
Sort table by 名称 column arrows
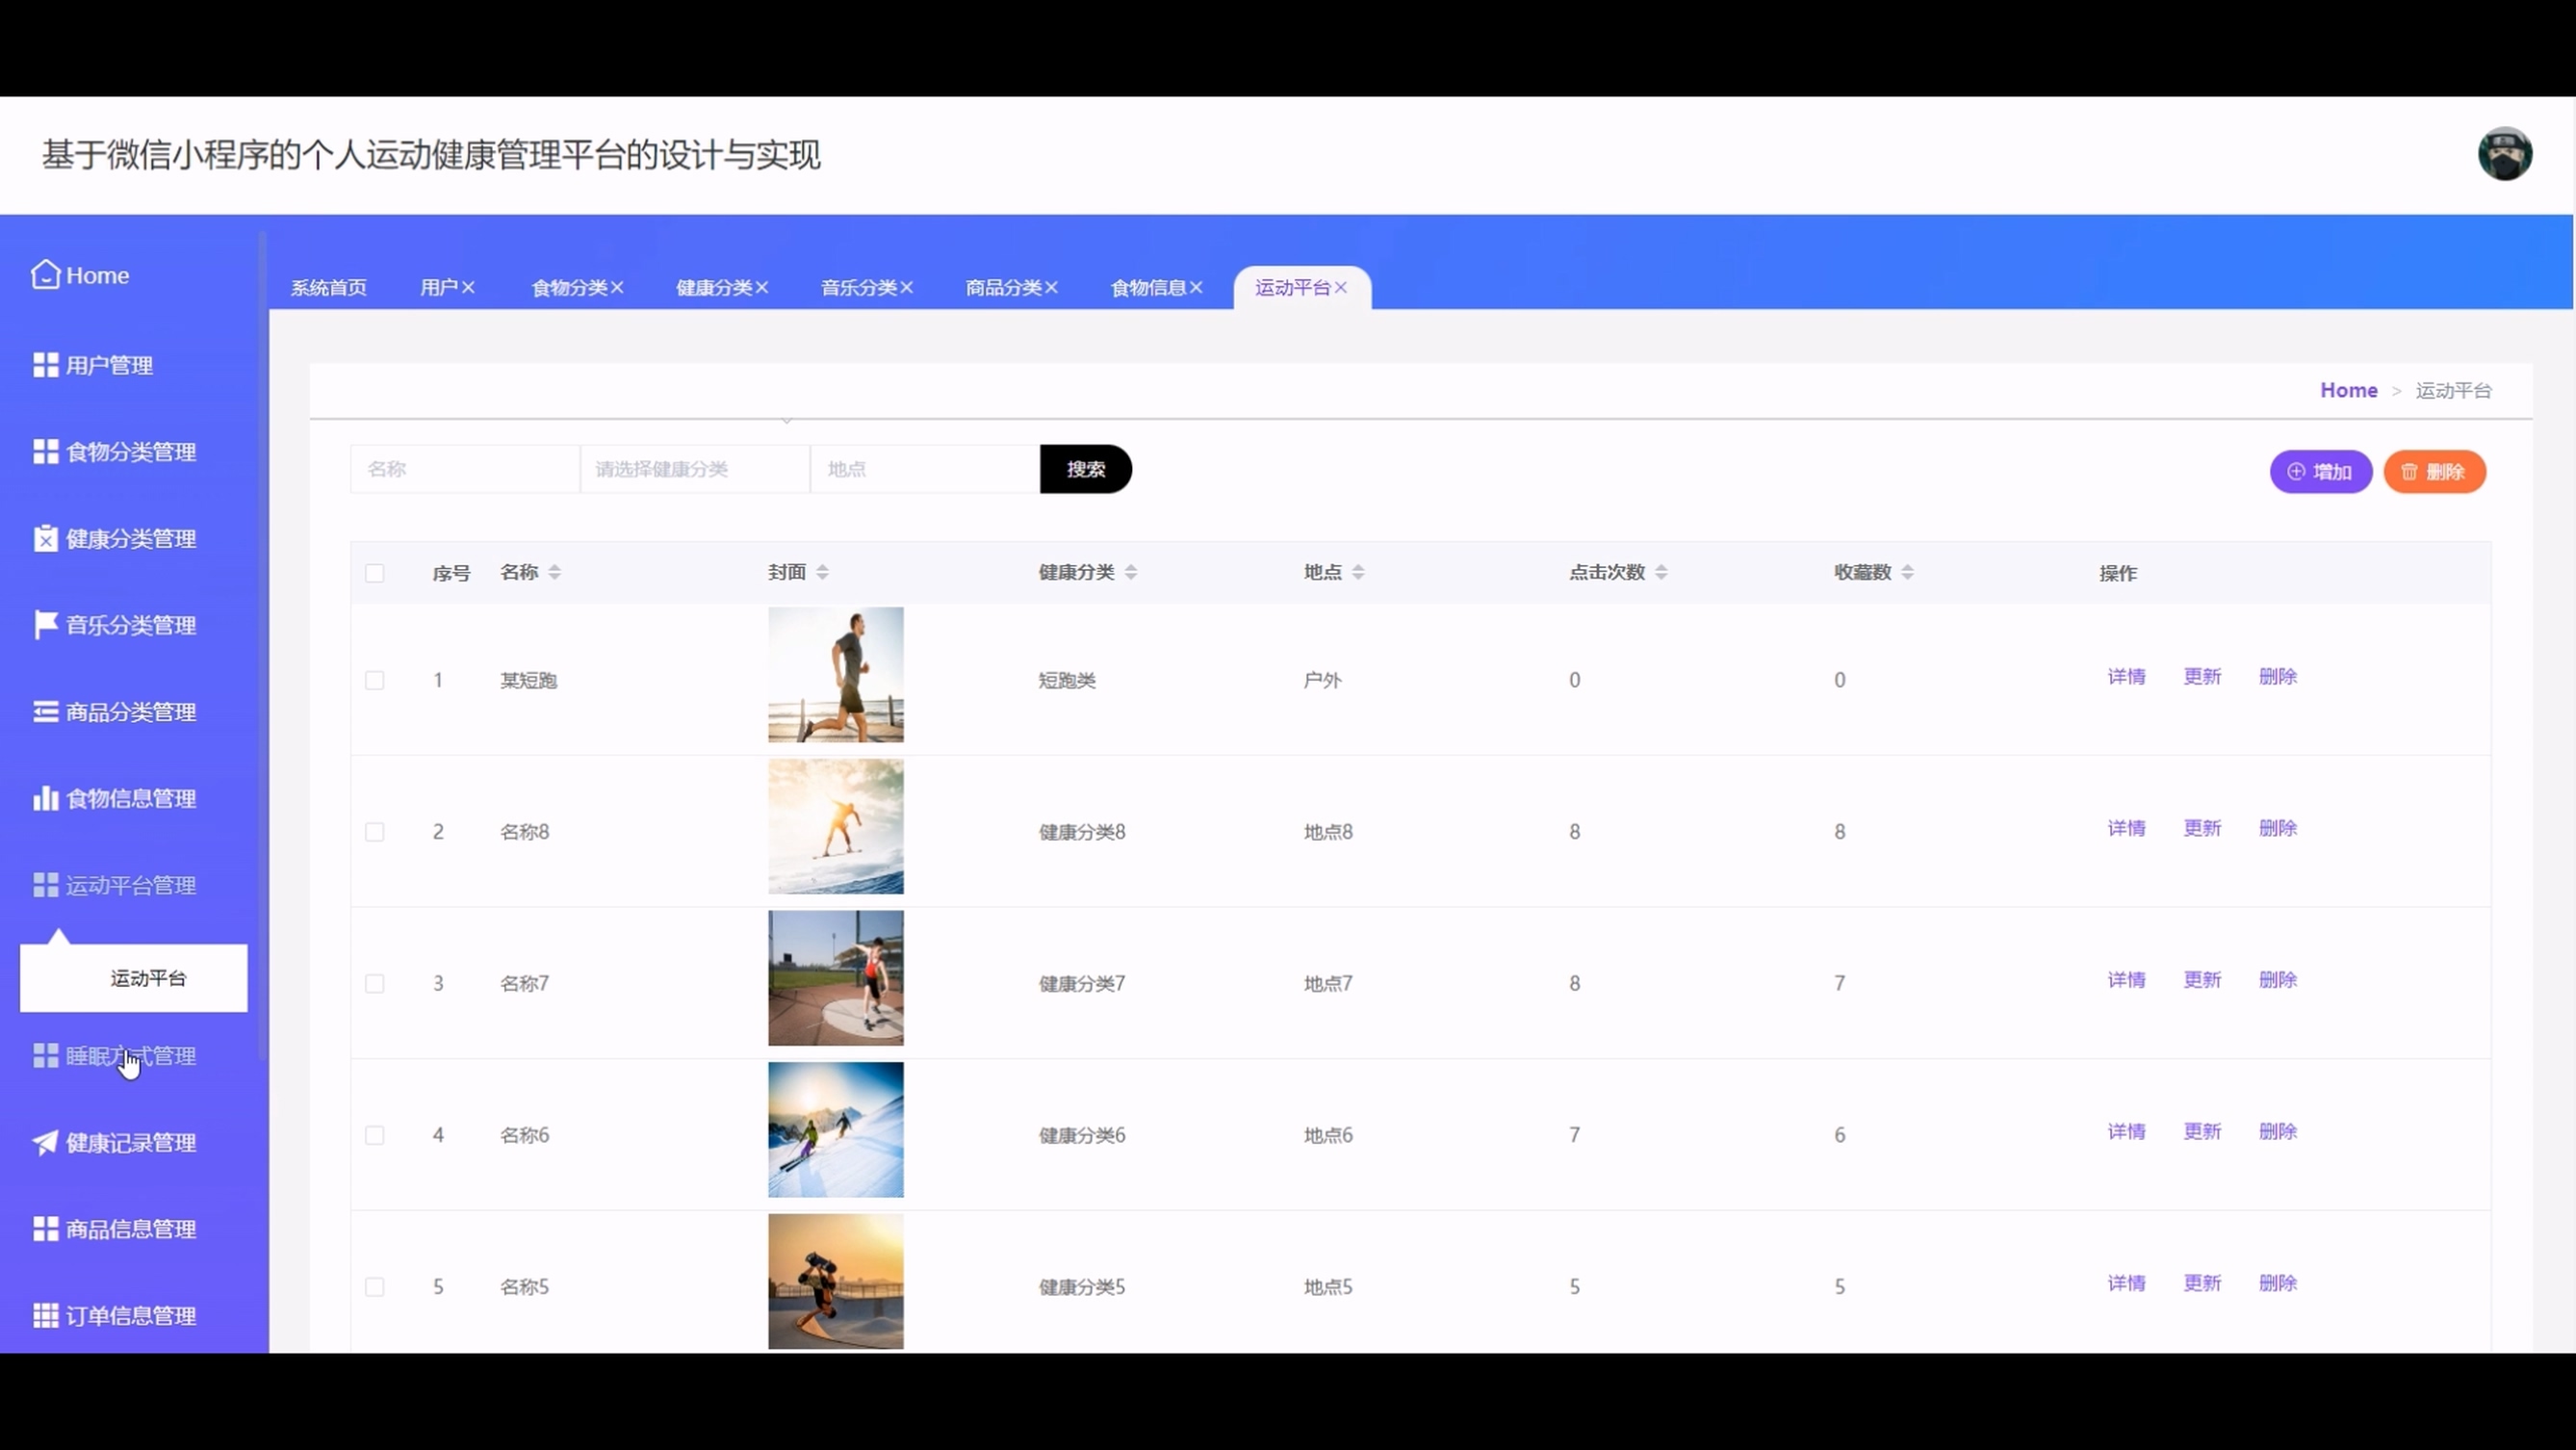click(x=554, y=572)
